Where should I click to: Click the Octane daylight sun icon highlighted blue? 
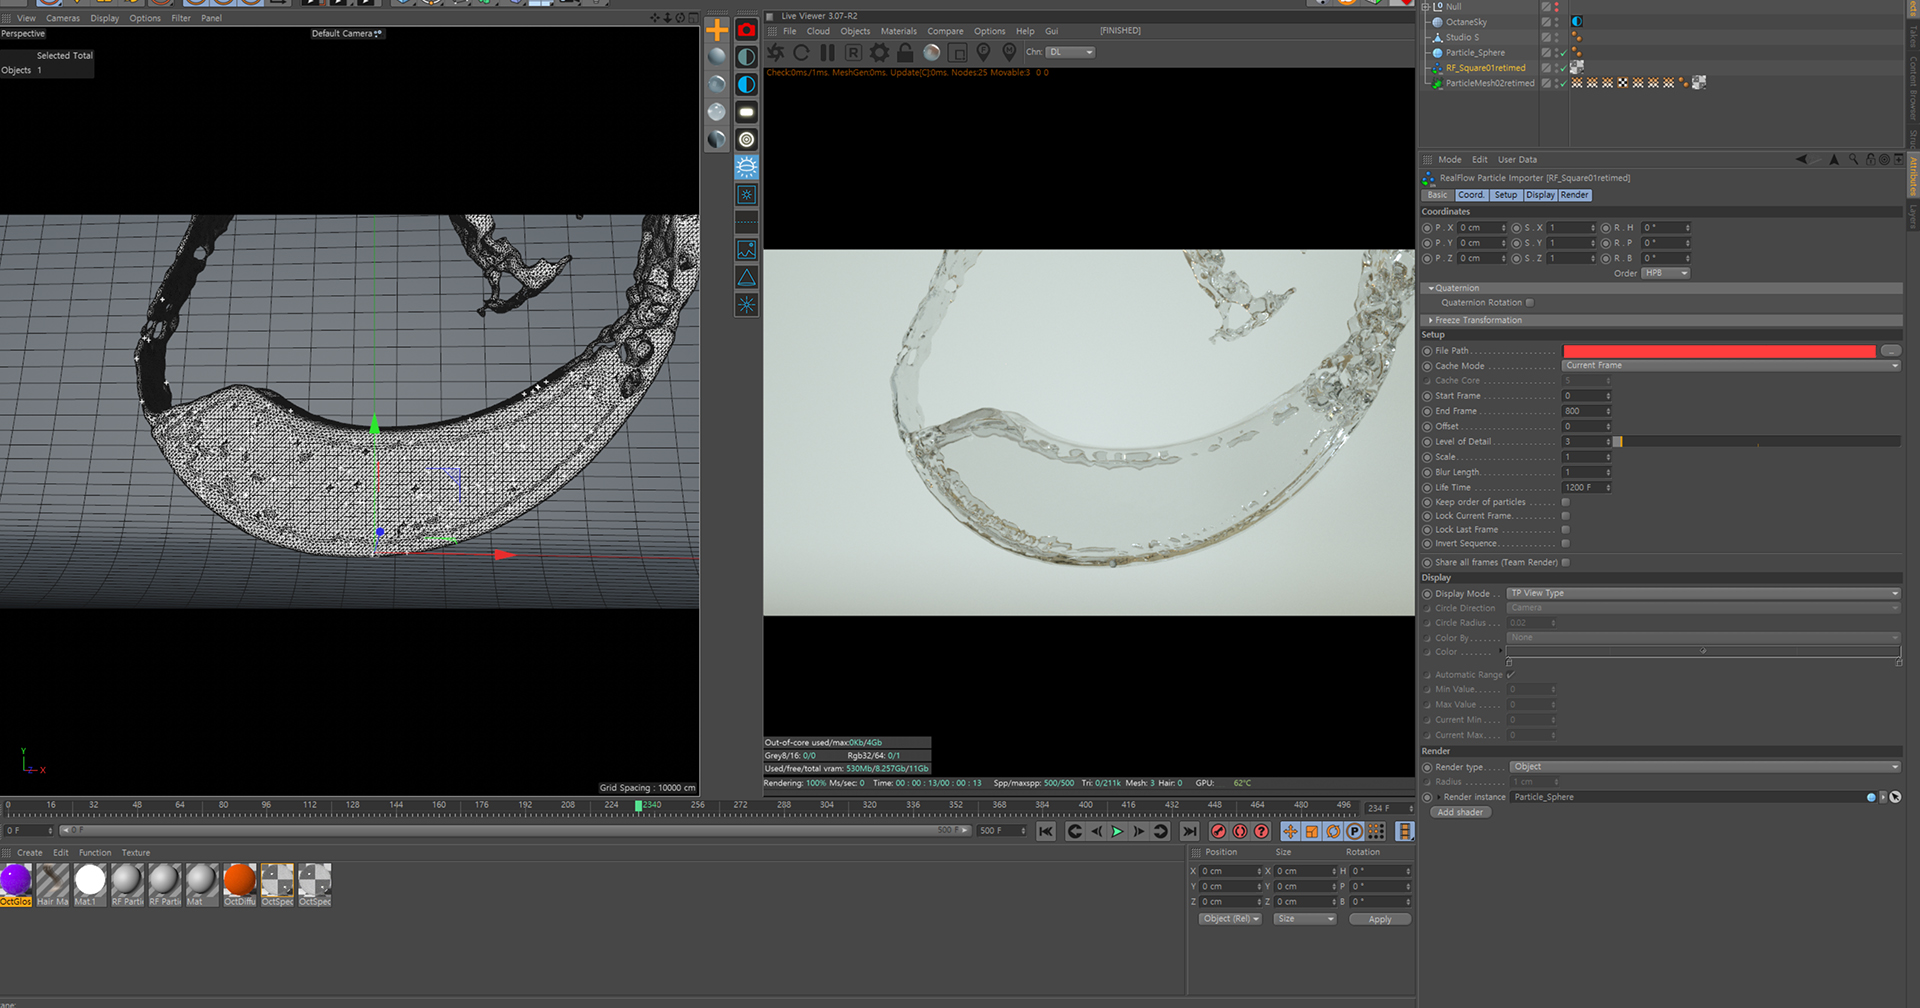coord(746,167)
